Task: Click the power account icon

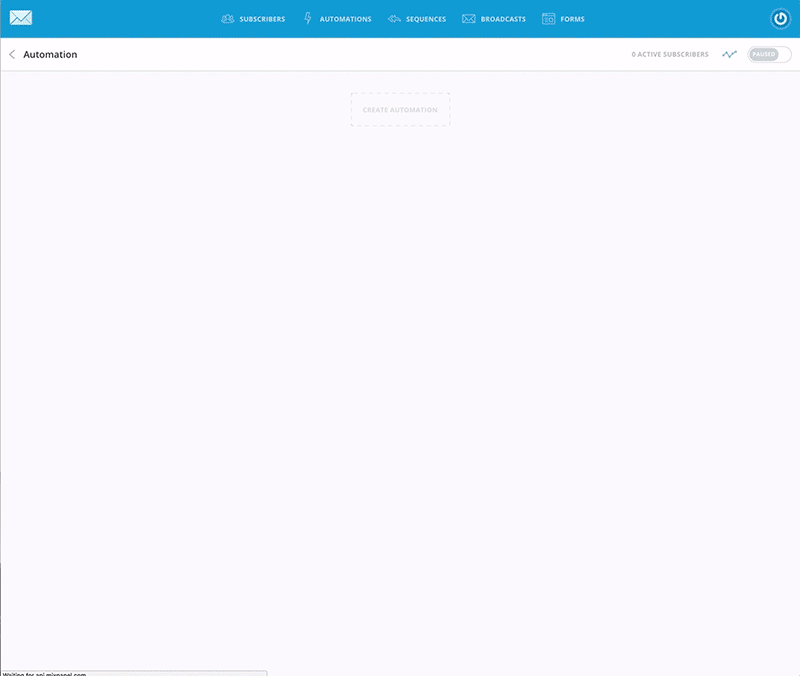Action: coord(780,19)
